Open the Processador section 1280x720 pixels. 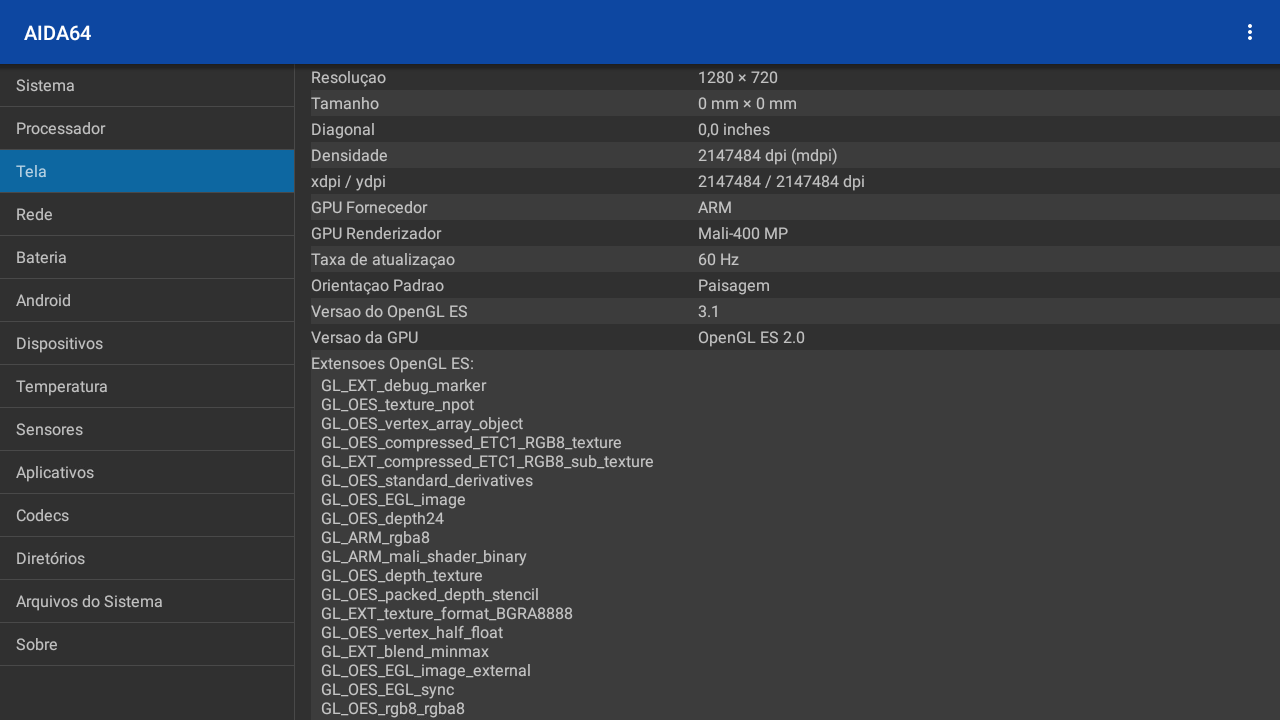(x=147, y=129)
